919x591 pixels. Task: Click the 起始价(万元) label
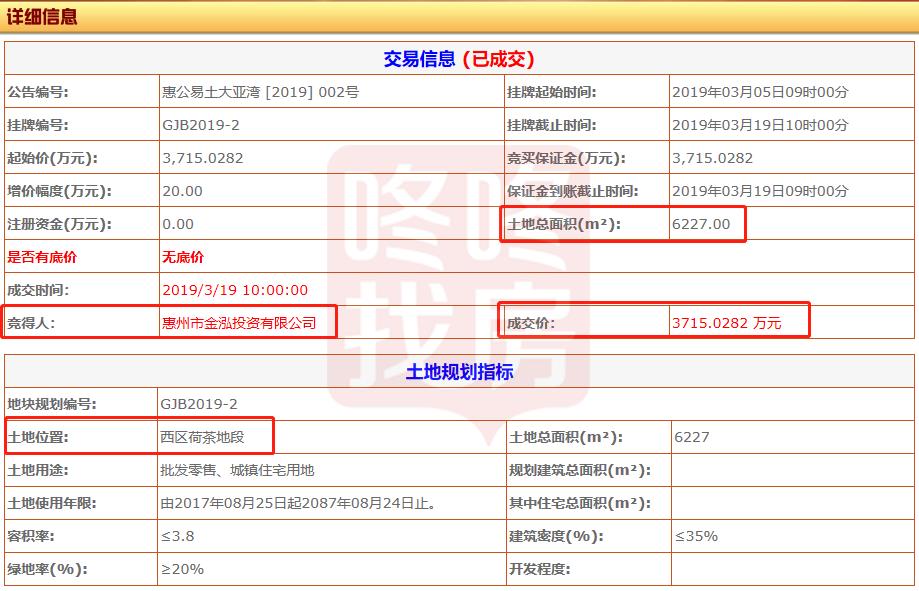53,158
